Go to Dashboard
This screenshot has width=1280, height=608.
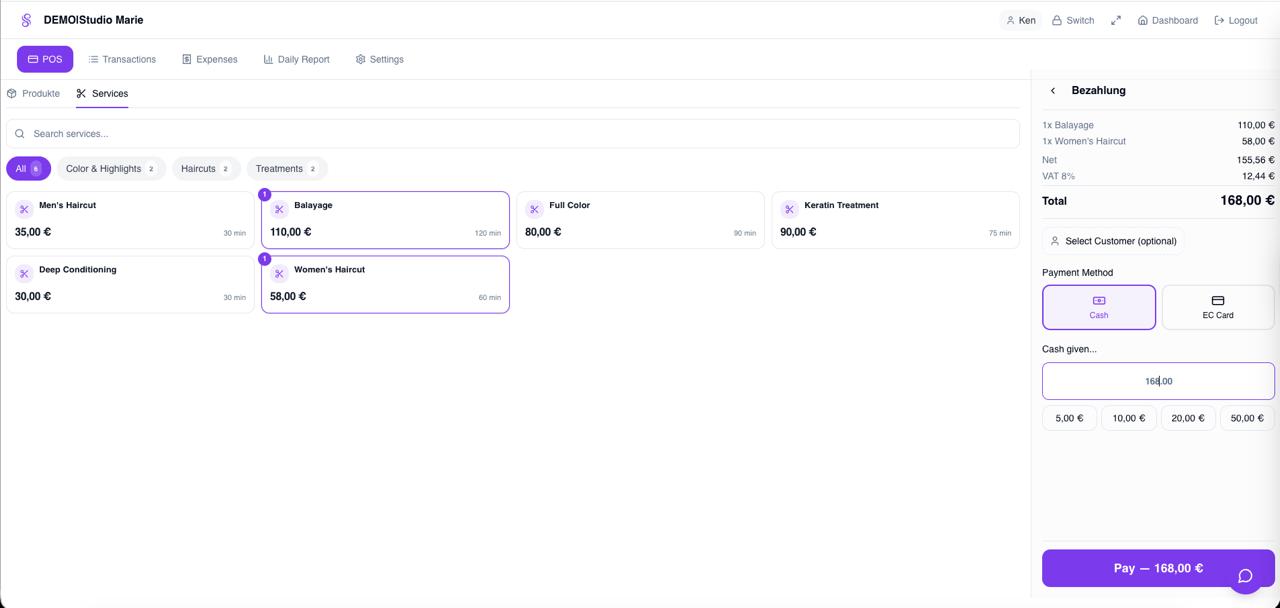click(1168, 20)
